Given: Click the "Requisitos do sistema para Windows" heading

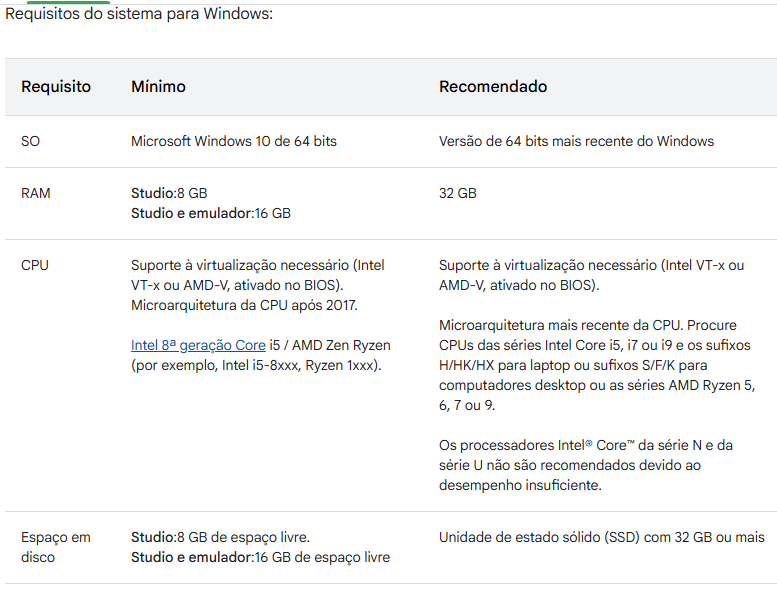Looking at the screenshot, I should (139, 15).
